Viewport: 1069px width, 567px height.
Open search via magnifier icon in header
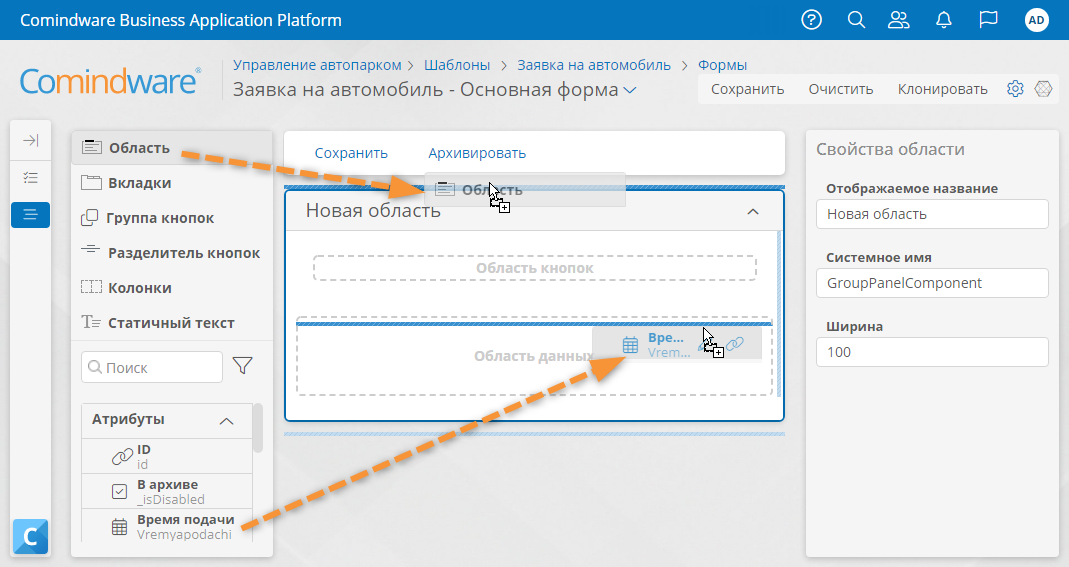[x=856, y=20]
